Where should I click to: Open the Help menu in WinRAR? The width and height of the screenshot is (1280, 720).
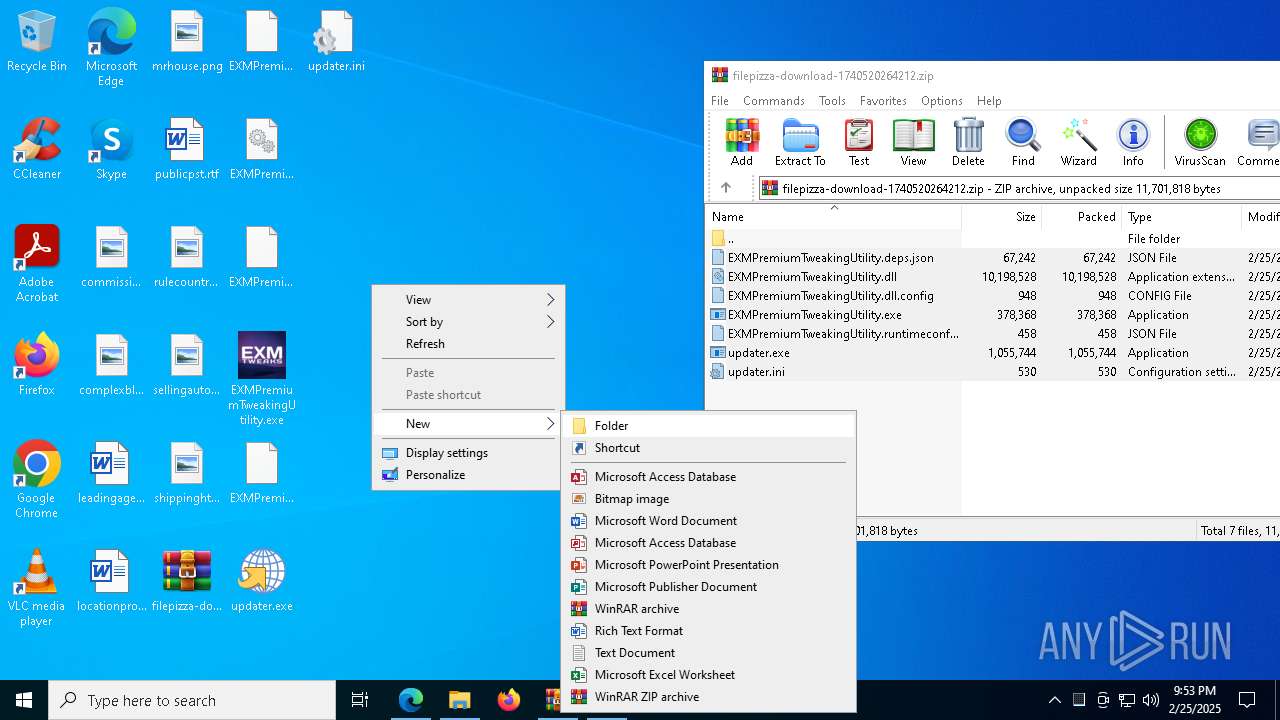point(989,101)
